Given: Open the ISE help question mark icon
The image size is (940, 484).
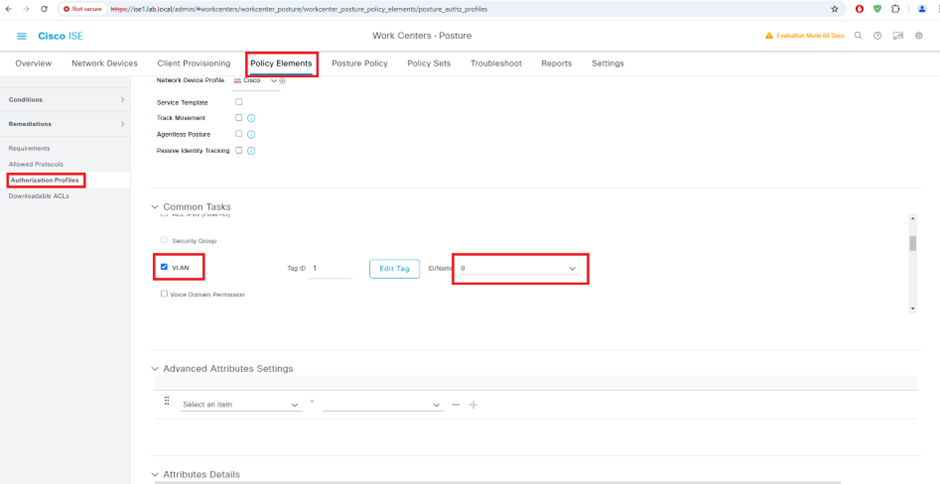Looking at the screenshot, I should [878, 36].
